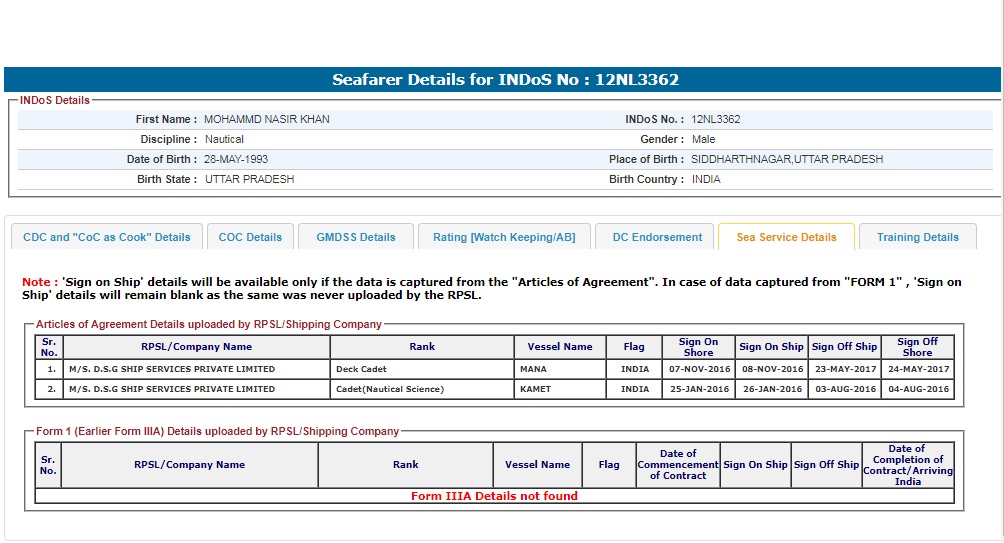Click the Sea Service Details tab
The width and height of the screenshot is (1004, 543).
coord(786,237)
